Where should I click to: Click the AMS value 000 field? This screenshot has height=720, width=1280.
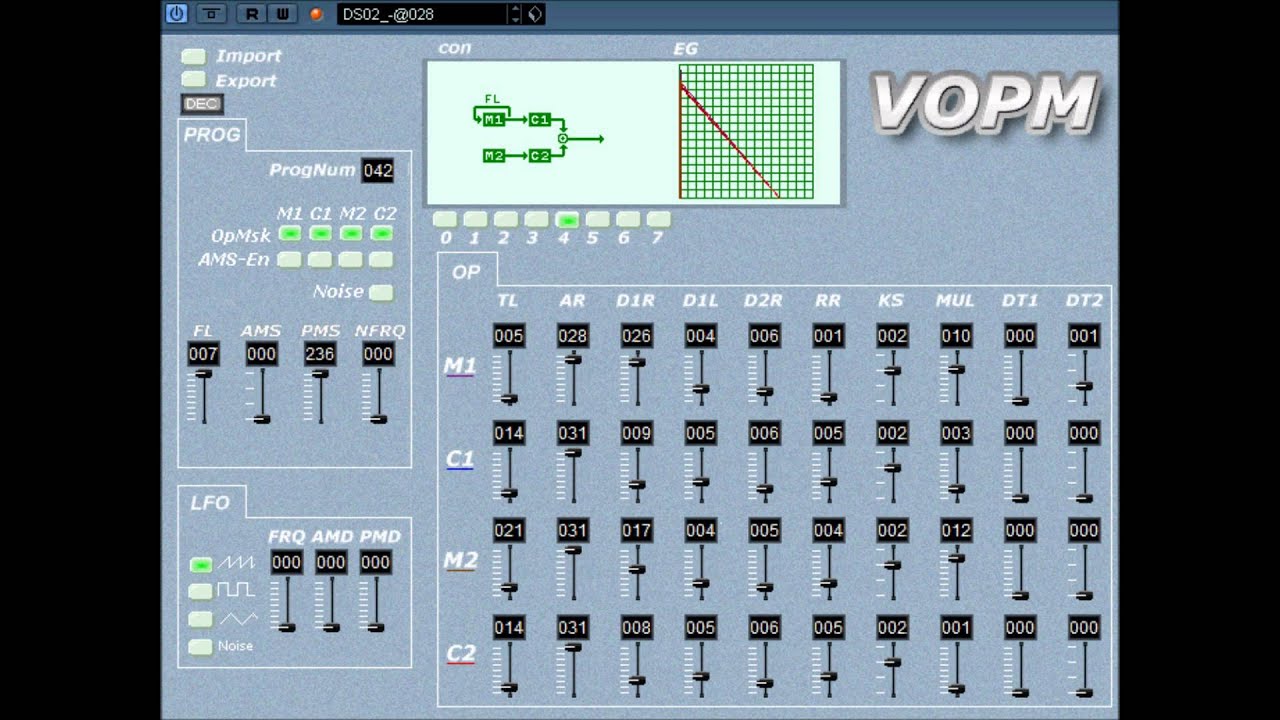[261, 354]
